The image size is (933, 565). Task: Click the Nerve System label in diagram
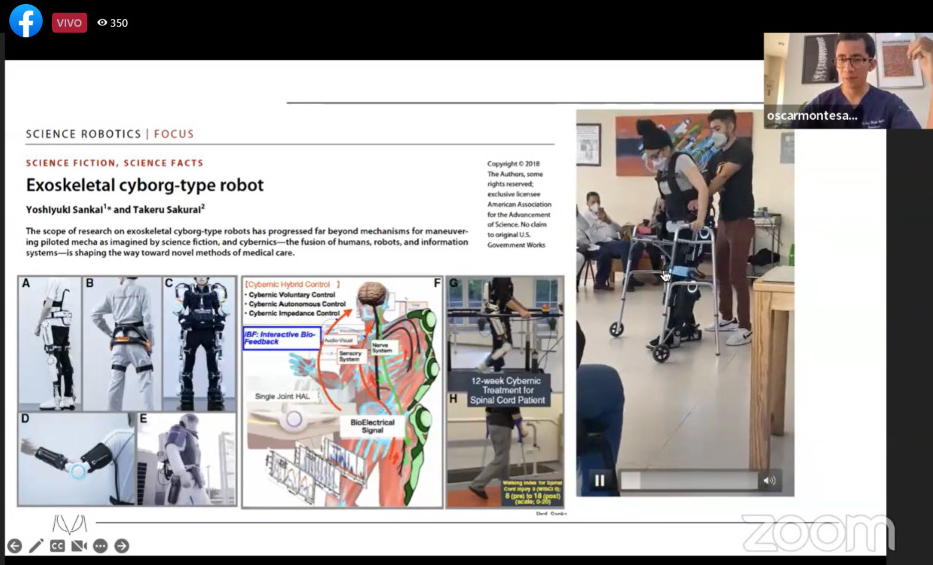[x=382, y=348]
